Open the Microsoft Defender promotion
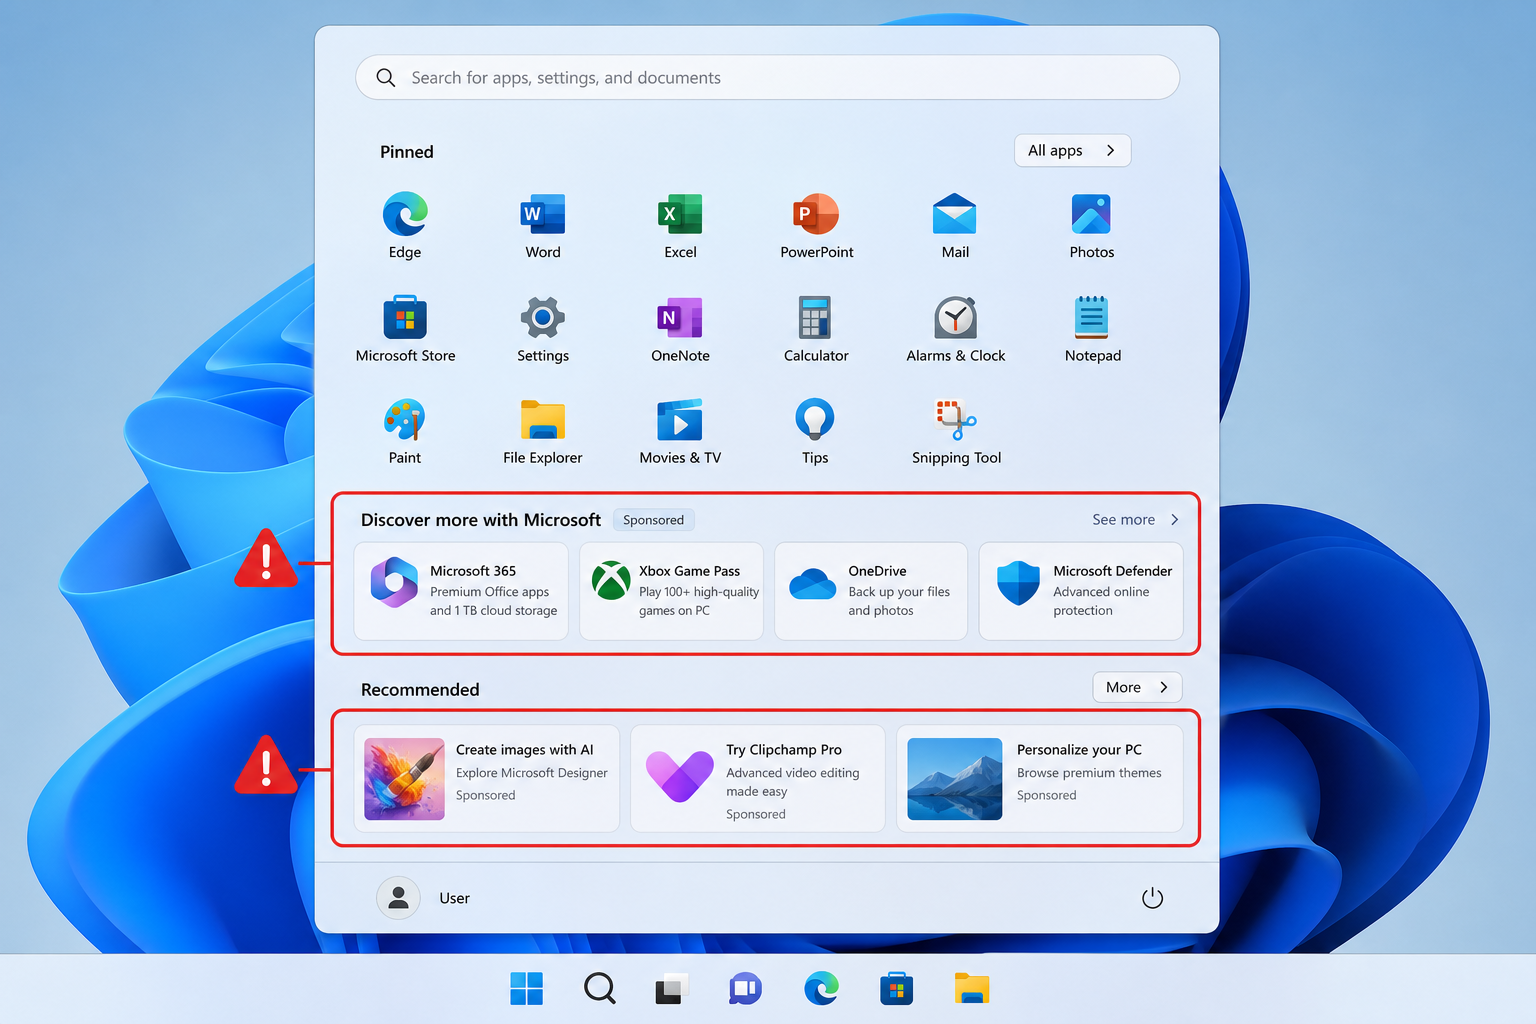The image size is (1536, 1024). [1081, 591]
